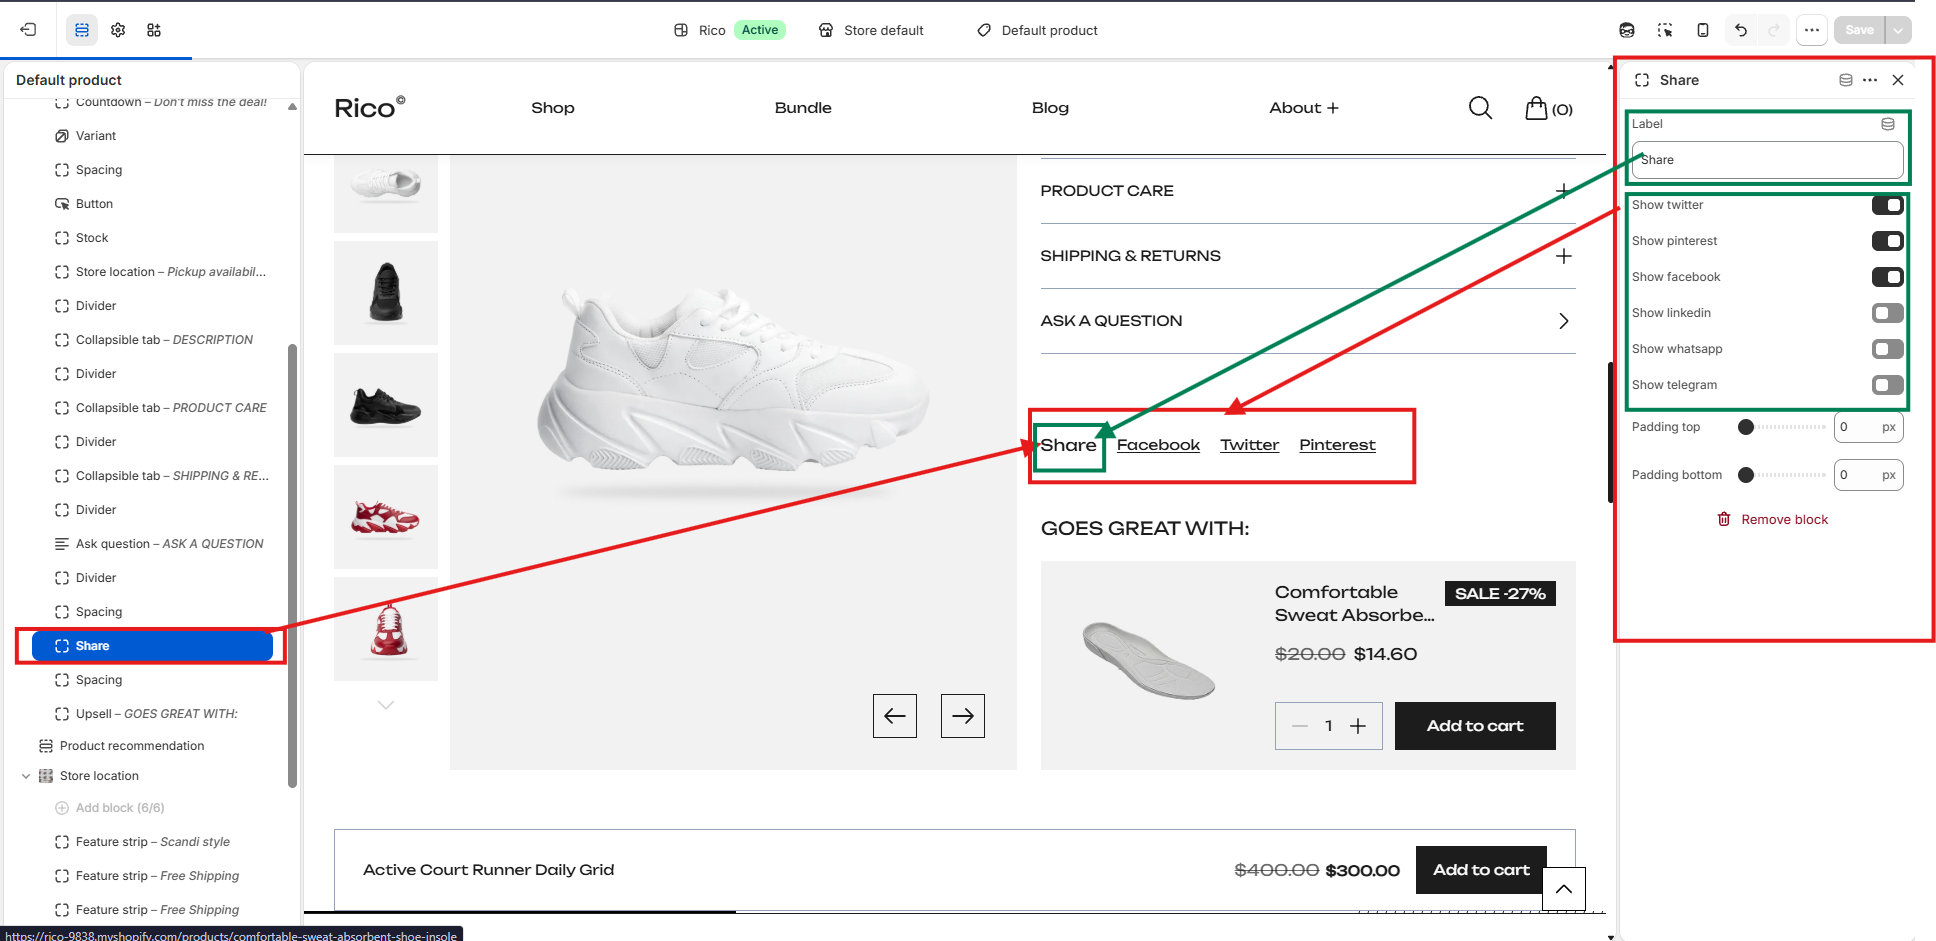Open the ASK A QUESTION chevron
The image size is (1936, 941).
(1564, 321)
